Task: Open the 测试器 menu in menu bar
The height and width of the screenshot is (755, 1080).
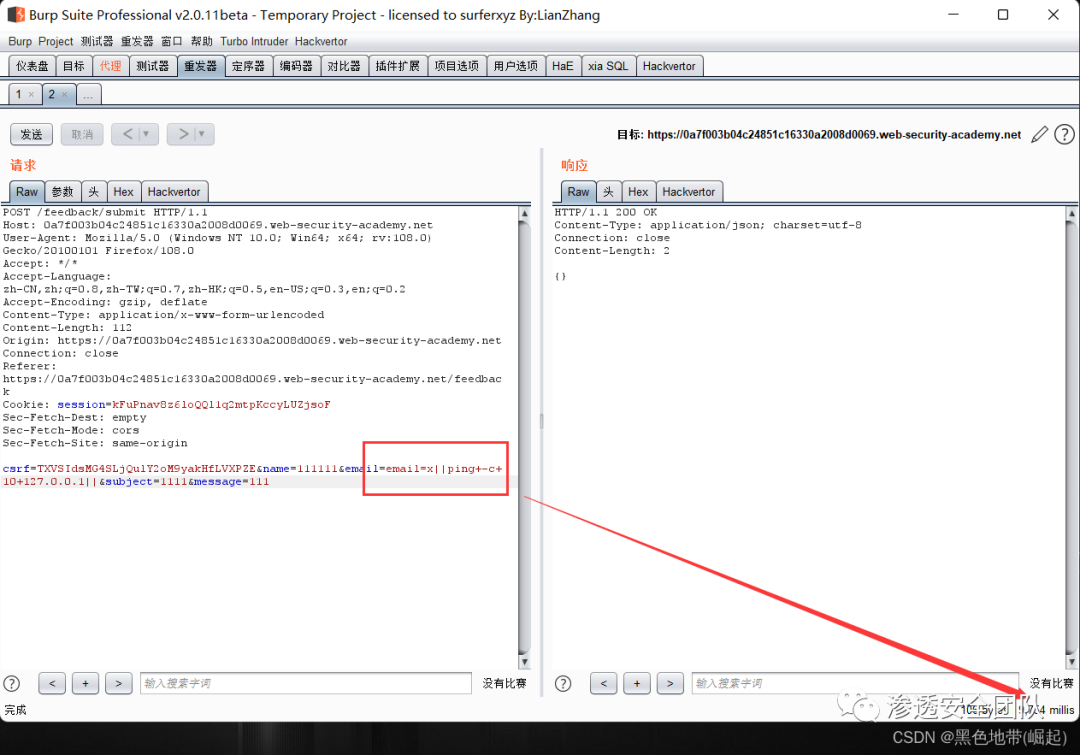Action: tap(96, 41)
